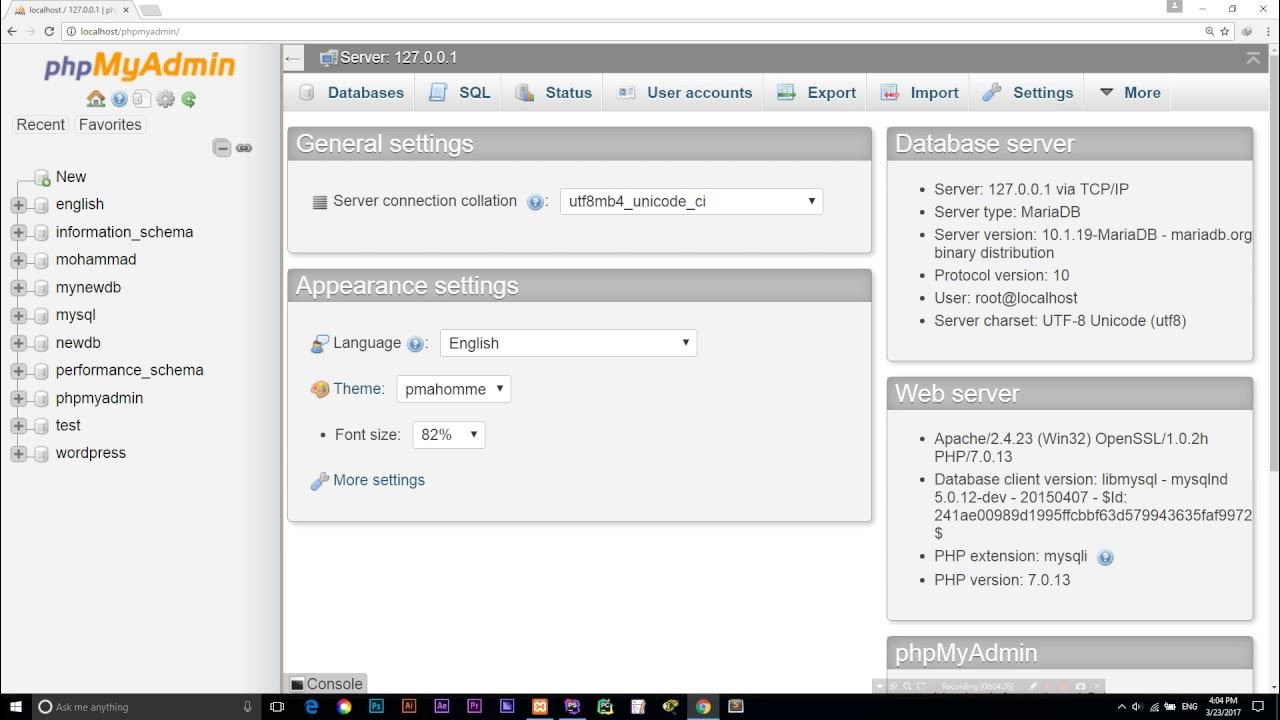Image resolution: width=1280 pixels, height=720 pixels.
Task: Click the phpMyAdmin logo
Action: pyautogui.click(x=140, y=67)
